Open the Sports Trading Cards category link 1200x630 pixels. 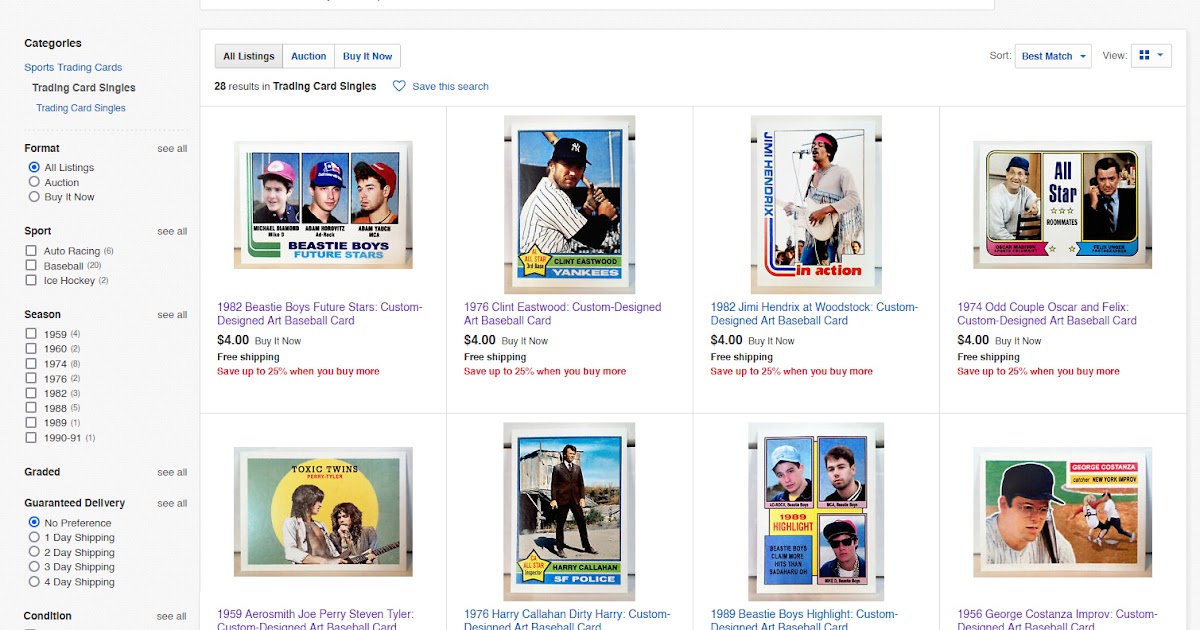click(73, 67)
